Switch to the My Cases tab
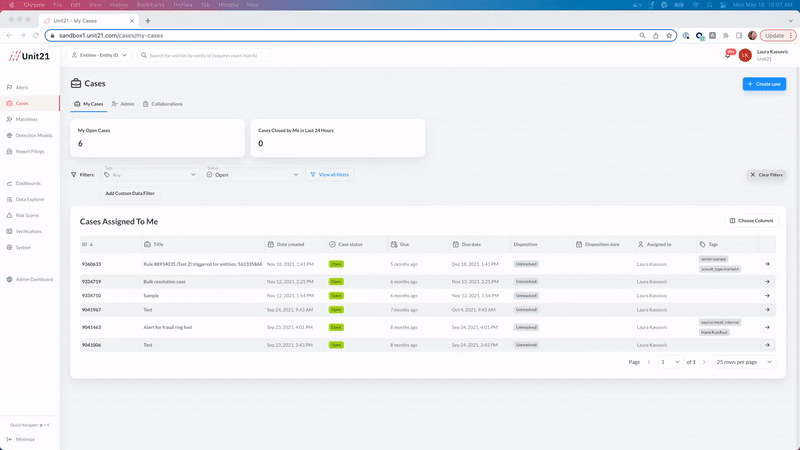The image size is (800, 450). [88, 104]
